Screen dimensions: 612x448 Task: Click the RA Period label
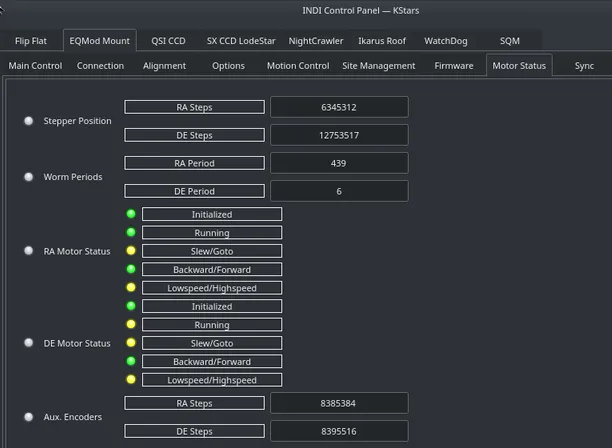pos(194,163)
